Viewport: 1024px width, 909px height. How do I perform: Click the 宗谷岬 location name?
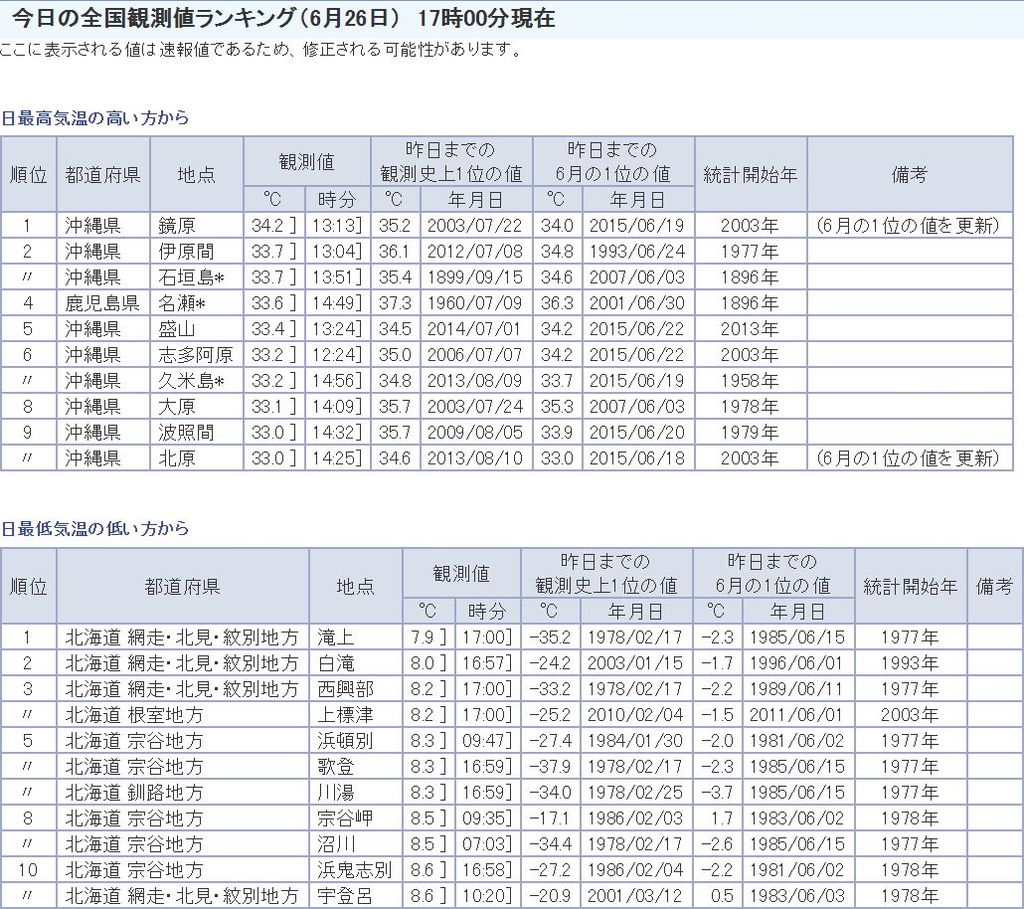(x=343, y=818)
